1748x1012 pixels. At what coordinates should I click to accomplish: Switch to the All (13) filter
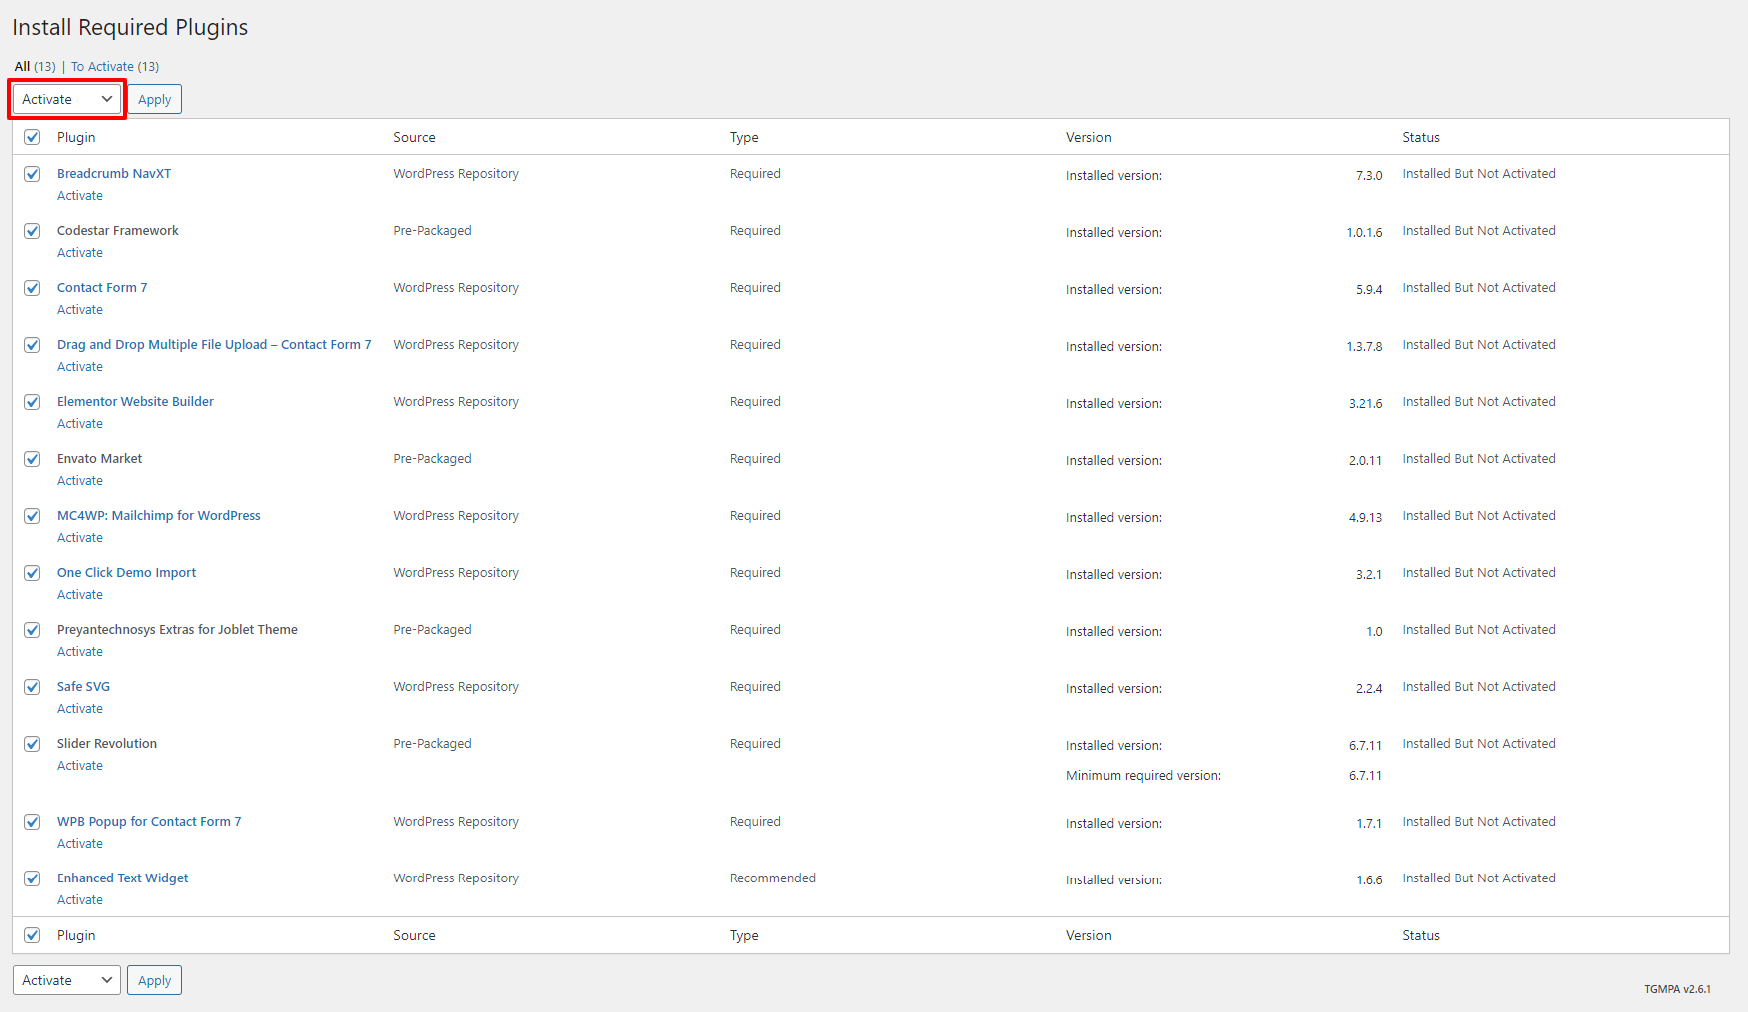click(x=35, y=67)
